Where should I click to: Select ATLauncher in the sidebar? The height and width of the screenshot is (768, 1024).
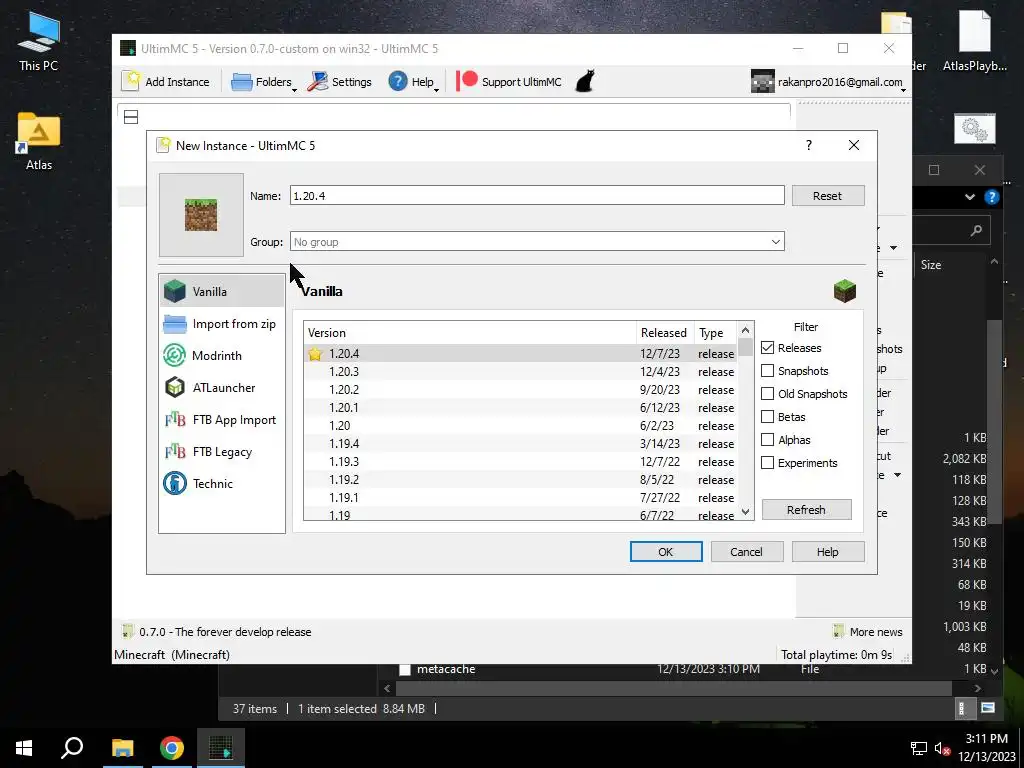pyautogui.click(x=221, y=388)
